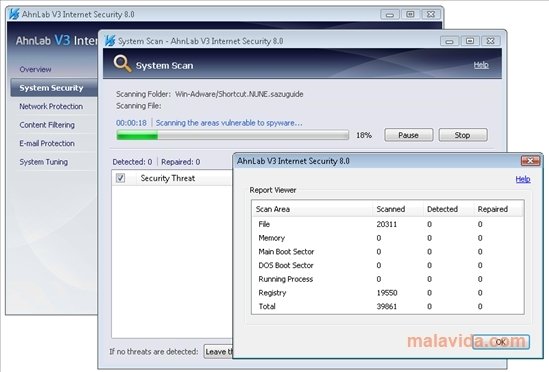Go to Network Protection in the sidebar
The height and width of the screenshot is (372, 549).
[51, 106]
